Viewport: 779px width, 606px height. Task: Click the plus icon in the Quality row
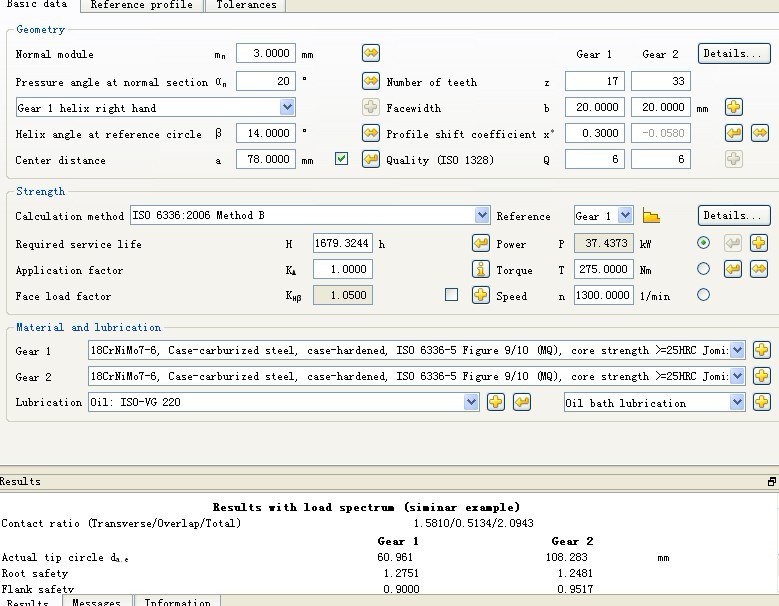(734, 159)
